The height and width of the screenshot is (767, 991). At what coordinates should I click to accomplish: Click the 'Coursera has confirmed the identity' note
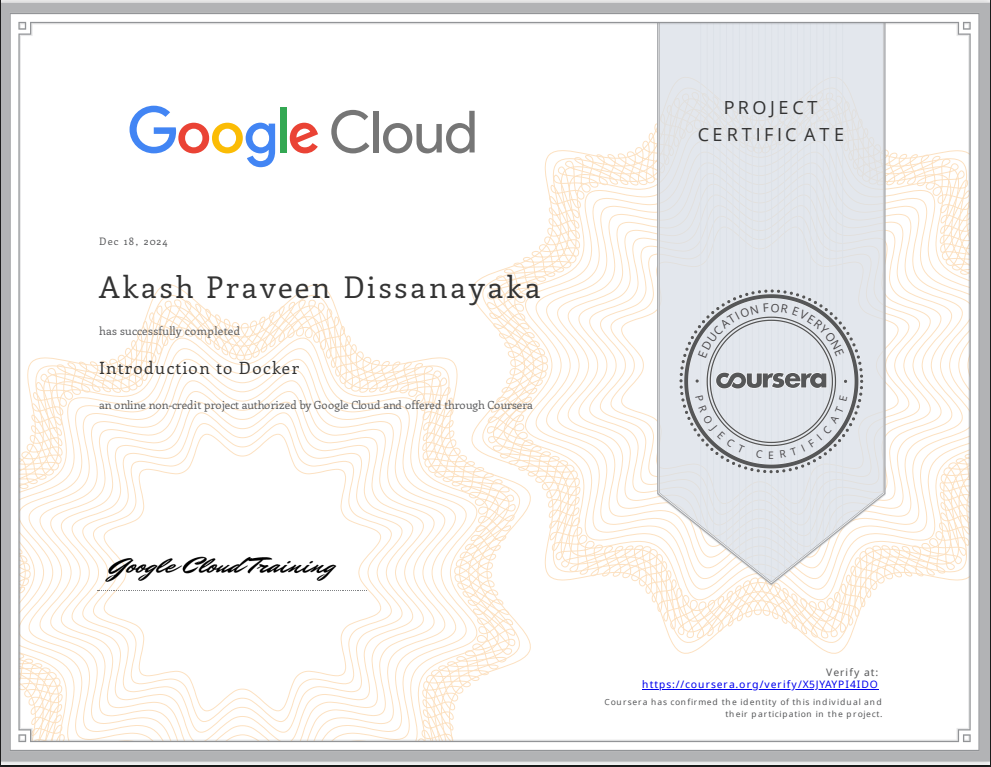[x=743, y=708]
